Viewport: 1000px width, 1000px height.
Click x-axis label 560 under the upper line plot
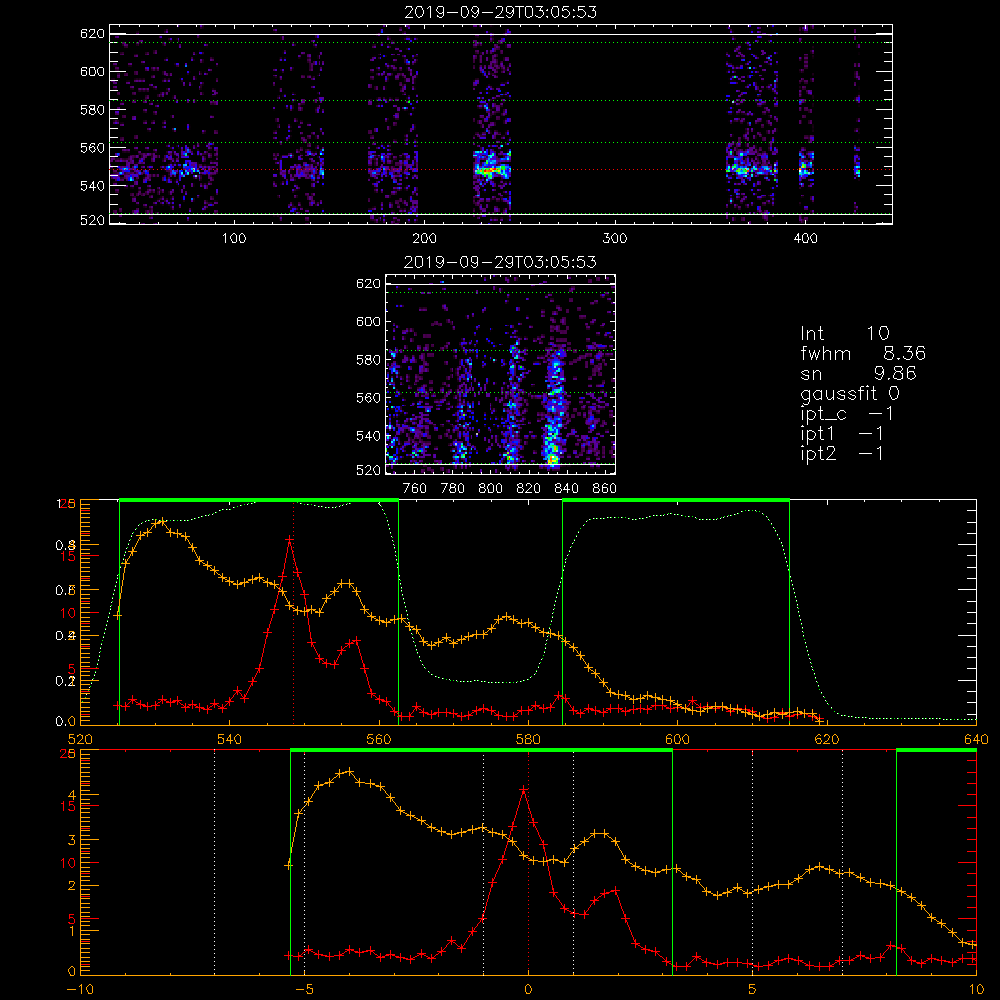point(379,740)
